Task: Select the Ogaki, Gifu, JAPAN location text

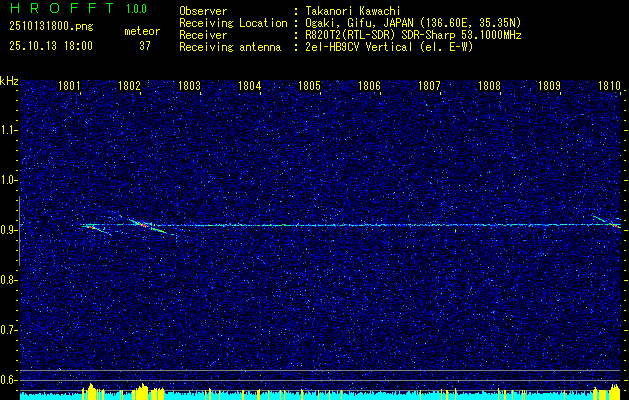Action: (x=413, y=23)
